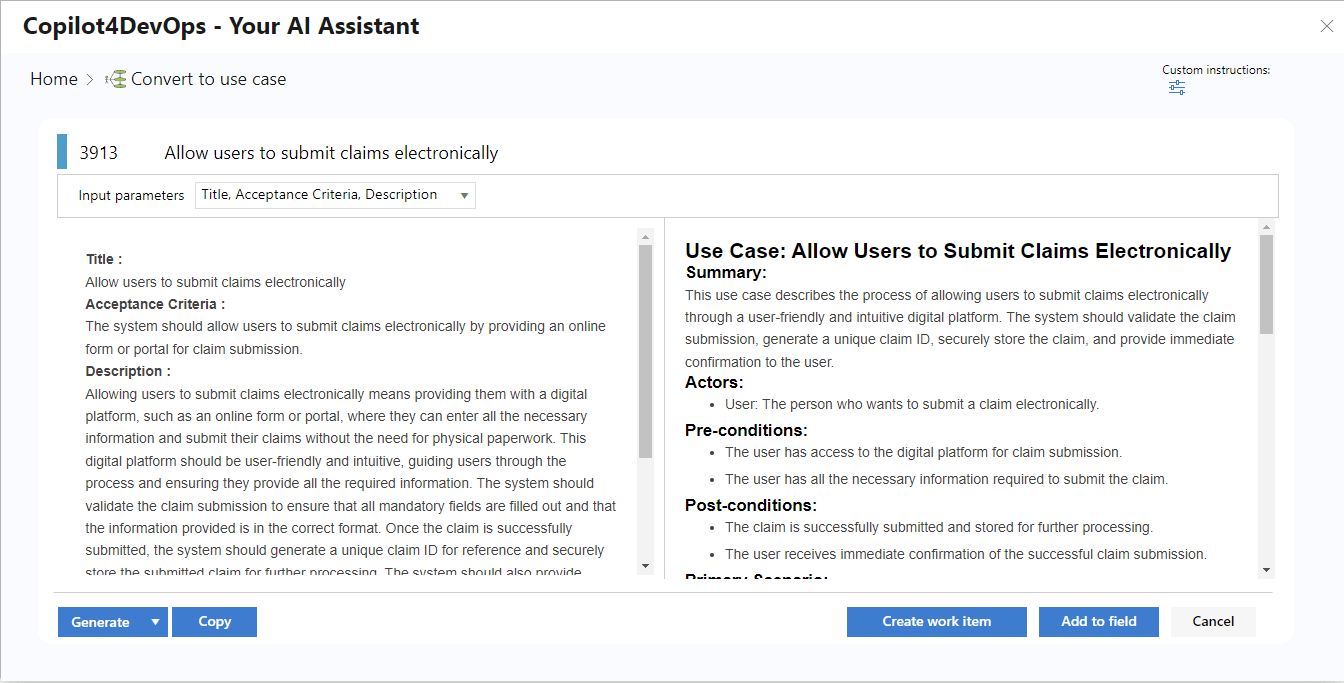Screen dimensions: 1344x683
Task: Click the 'Custom instructions:' label
Action: (x=1216, y=70)
